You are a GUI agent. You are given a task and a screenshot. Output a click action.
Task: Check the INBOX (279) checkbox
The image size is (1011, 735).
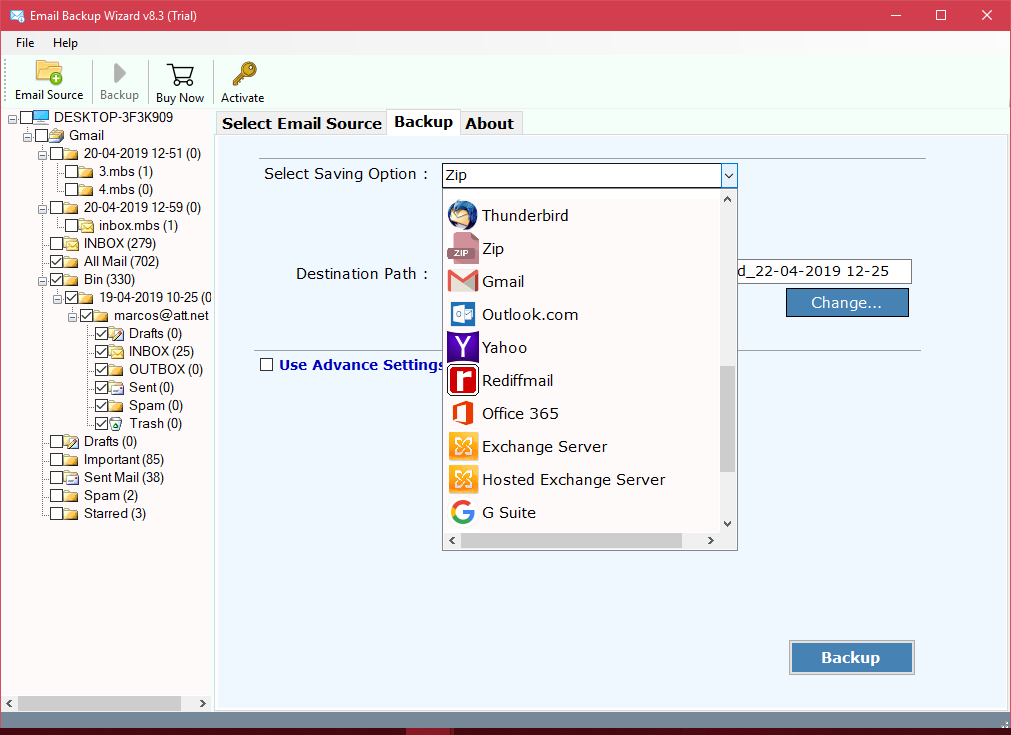(x=57, y=244)
